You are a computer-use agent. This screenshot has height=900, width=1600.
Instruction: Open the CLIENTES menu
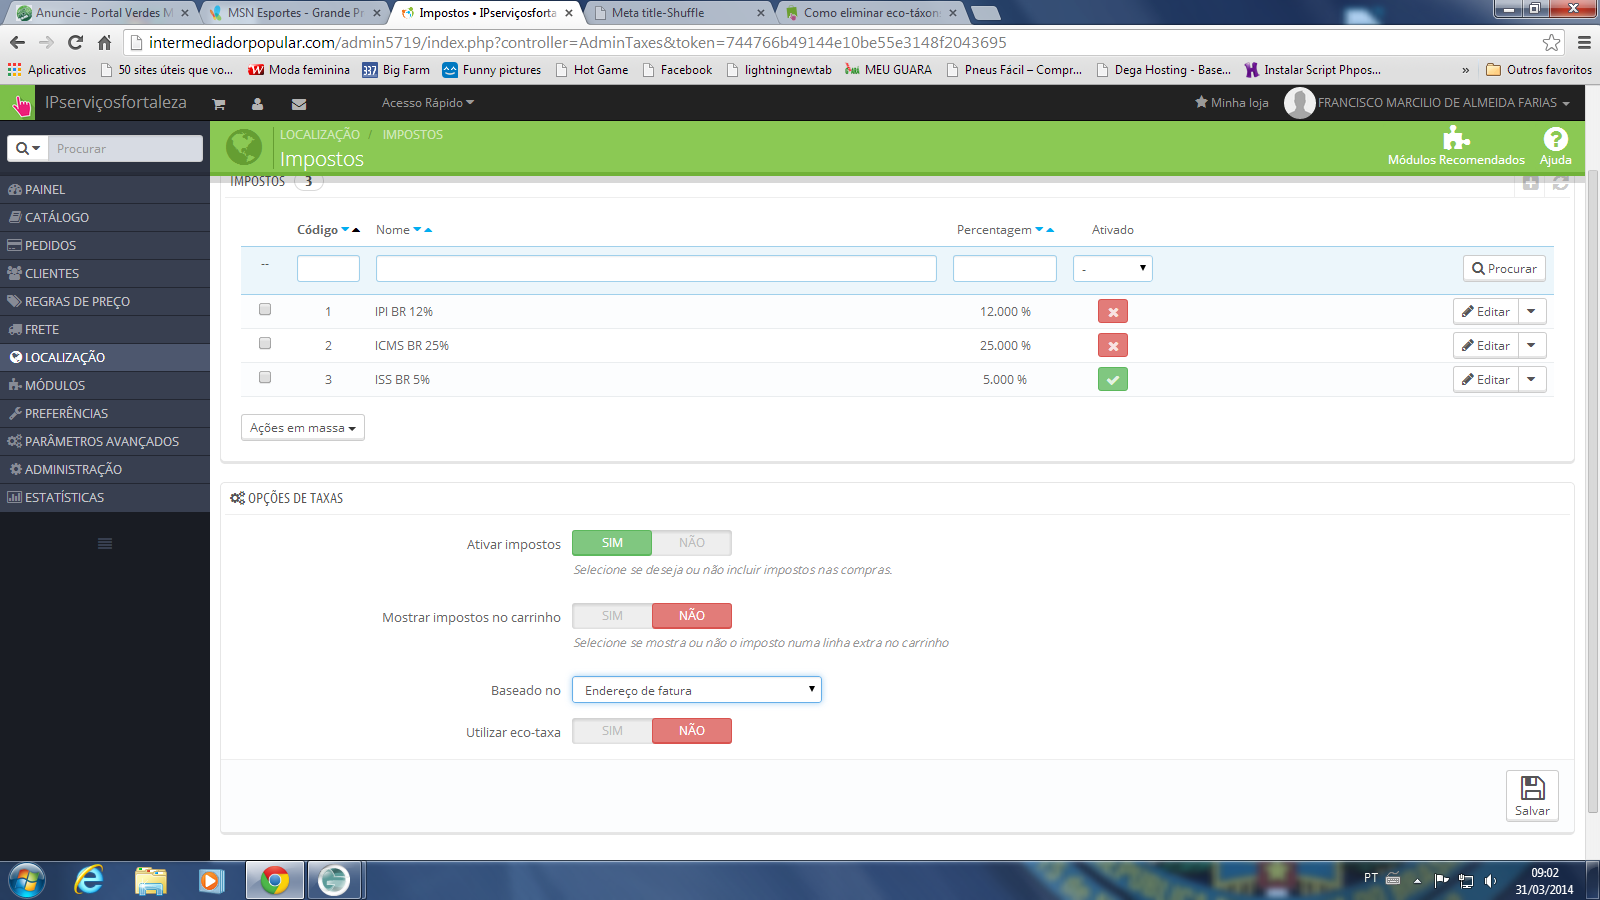[105, 273]
